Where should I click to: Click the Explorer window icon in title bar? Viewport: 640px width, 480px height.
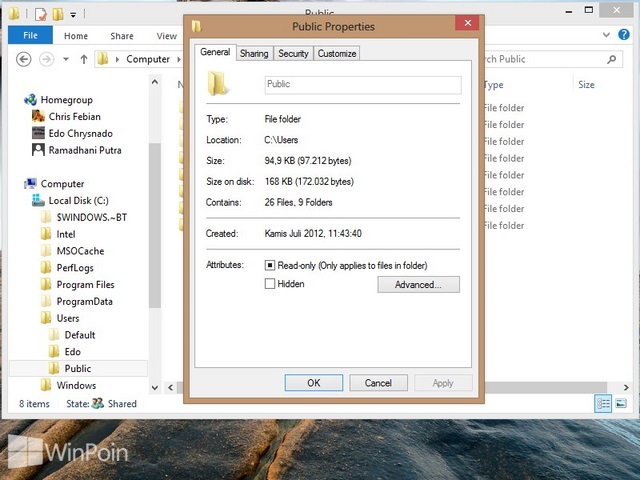(13, 13)
